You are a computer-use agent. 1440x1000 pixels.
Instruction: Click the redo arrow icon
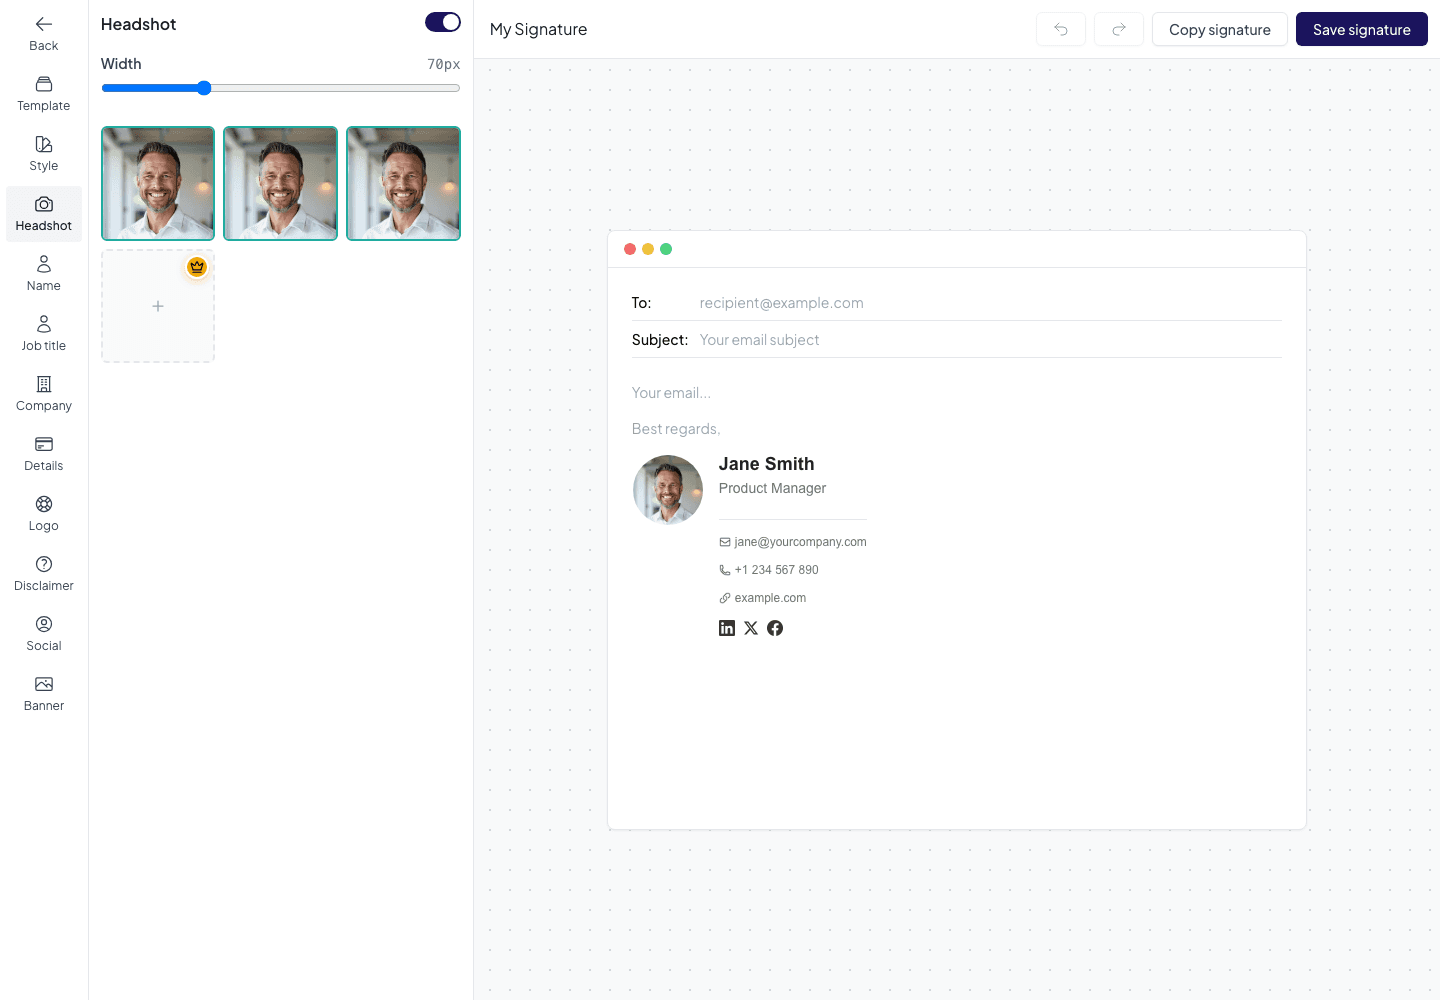tap(1119, 30)
